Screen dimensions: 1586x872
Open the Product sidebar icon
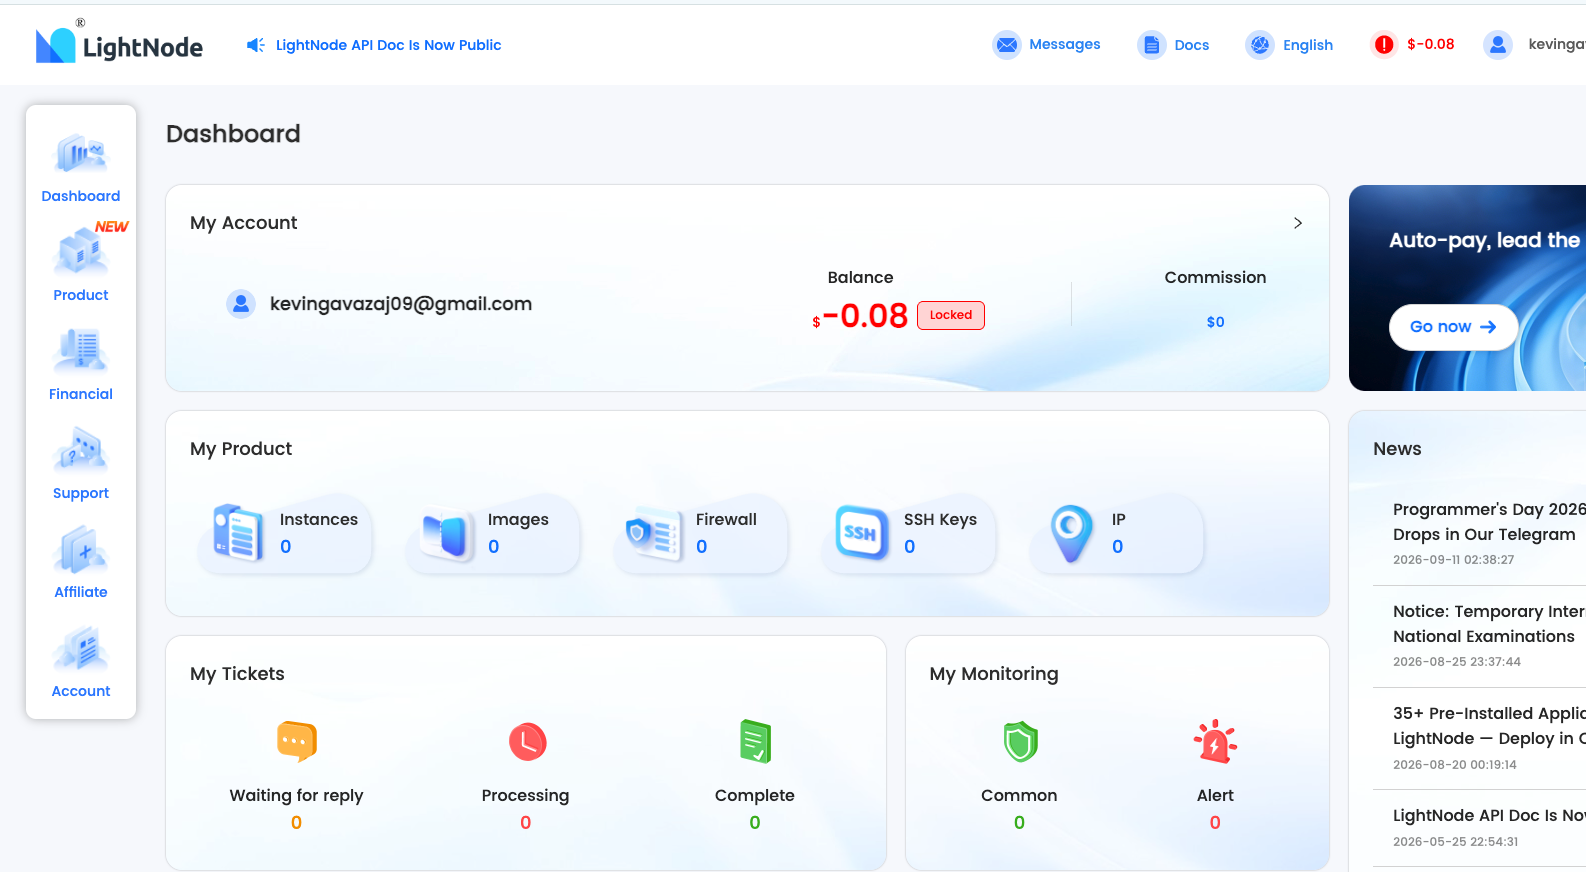pos(81,252)
